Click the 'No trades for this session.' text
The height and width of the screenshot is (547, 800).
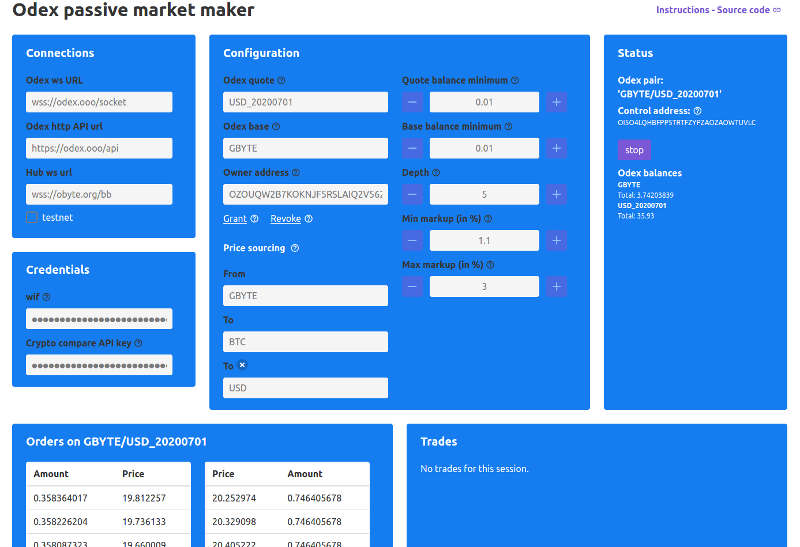point(474,468)
